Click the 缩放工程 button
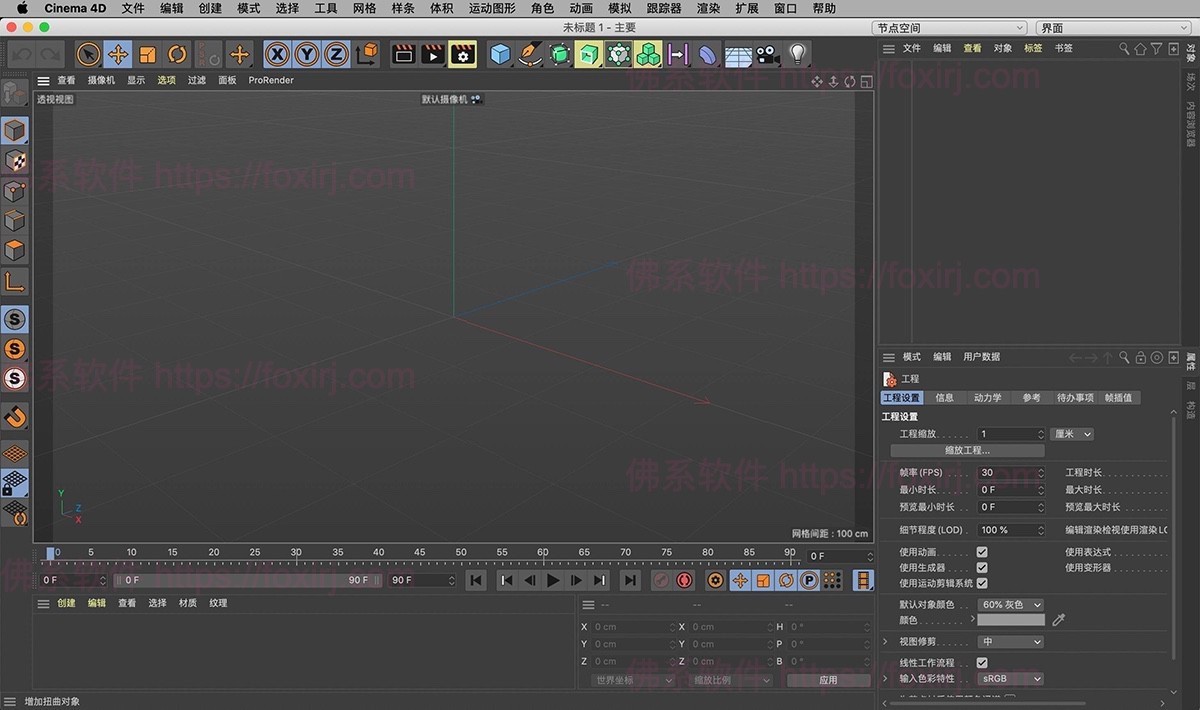 [x=969, y=448]
